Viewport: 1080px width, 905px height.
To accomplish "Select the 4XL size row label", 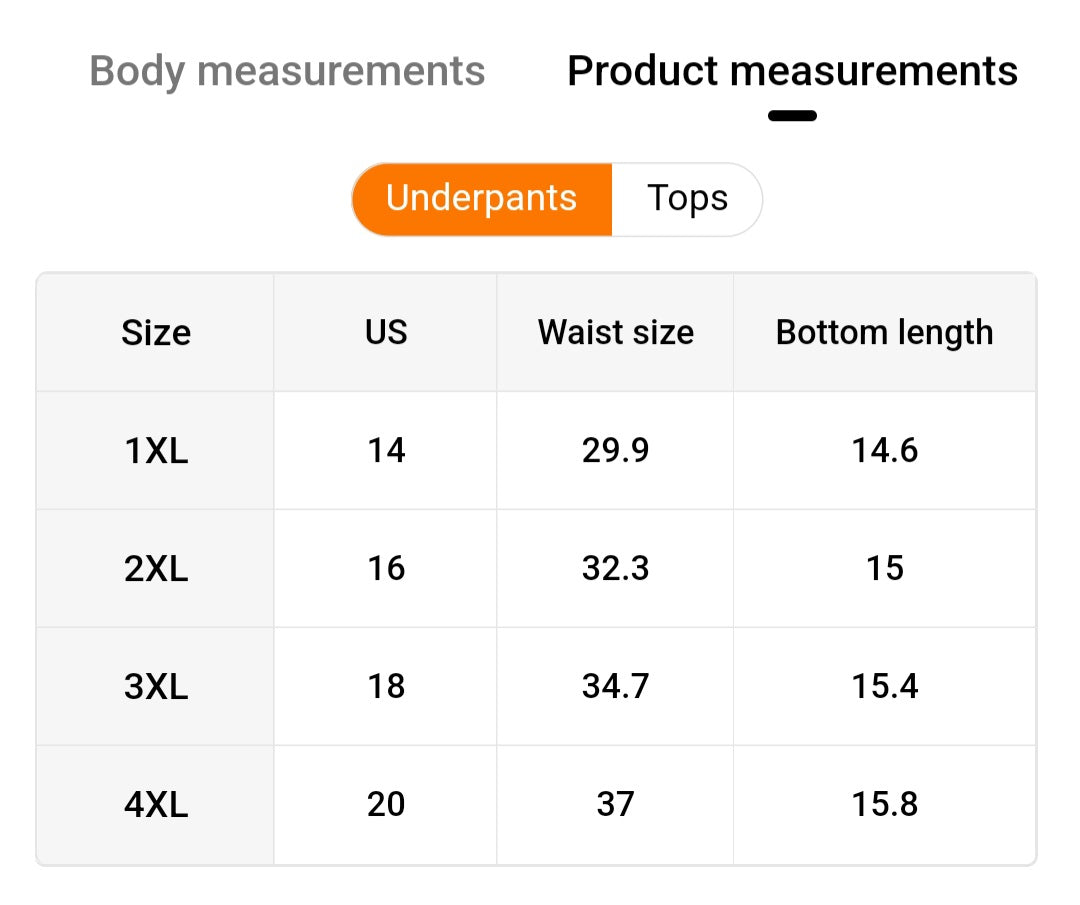I will click(156, 805).
